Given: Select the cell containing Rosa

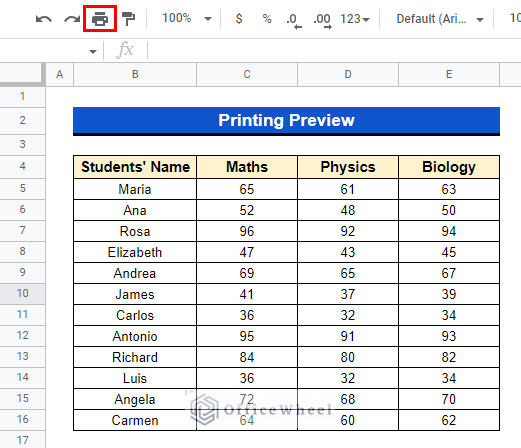Looking at the screenshot, I should 135,231.
